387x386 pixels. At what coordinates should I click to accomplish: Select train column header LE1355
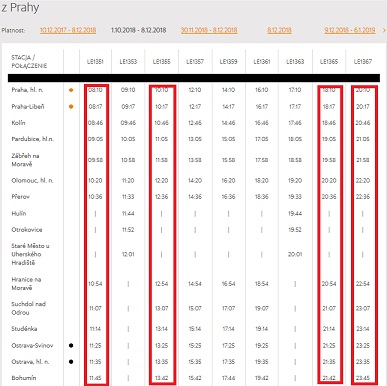coord(161,62)
